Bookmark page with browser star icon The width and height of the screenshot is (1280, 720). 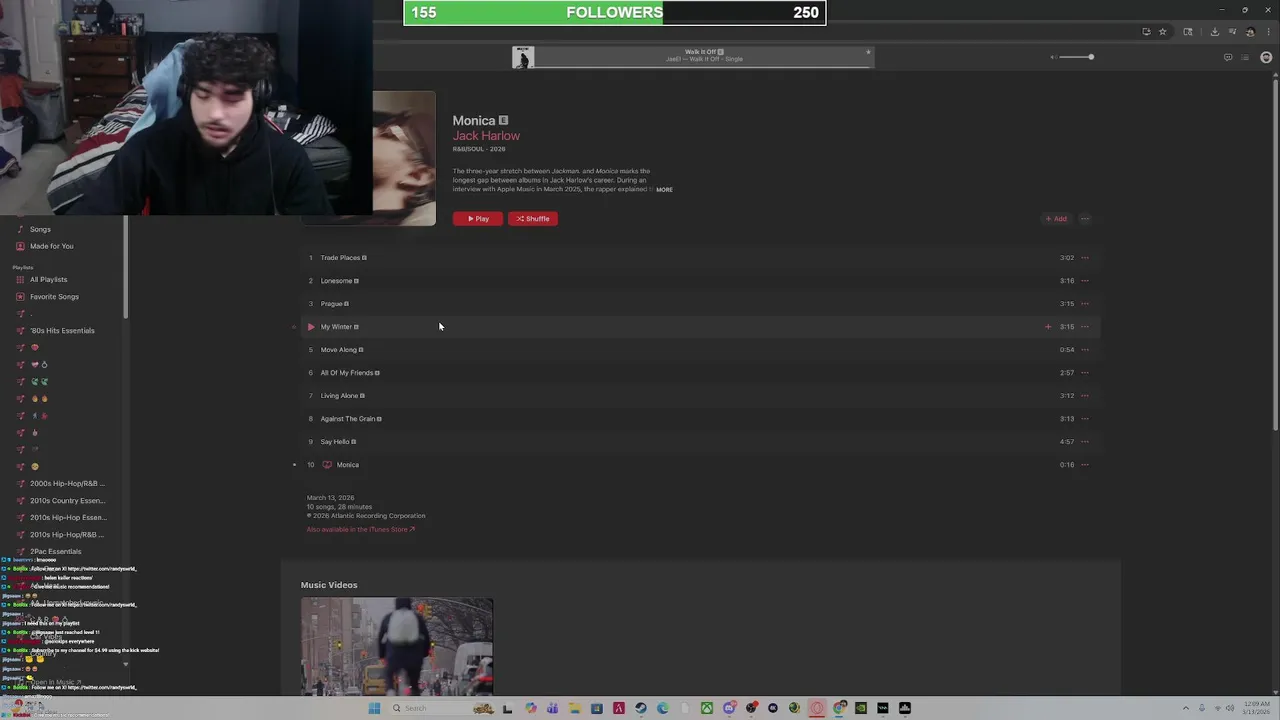coord(1162,32)
